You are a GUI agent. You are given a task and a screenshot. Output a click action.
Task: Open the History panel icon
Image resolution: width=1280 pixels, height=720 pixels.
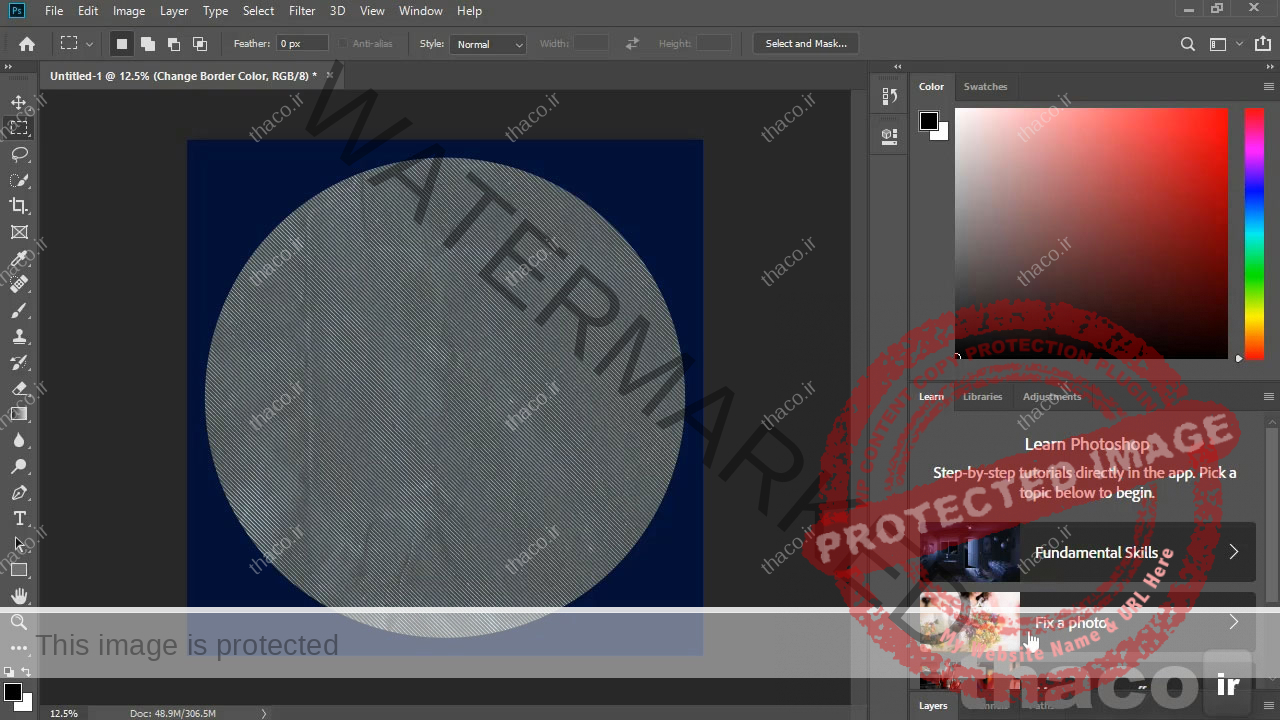point(889,96)
